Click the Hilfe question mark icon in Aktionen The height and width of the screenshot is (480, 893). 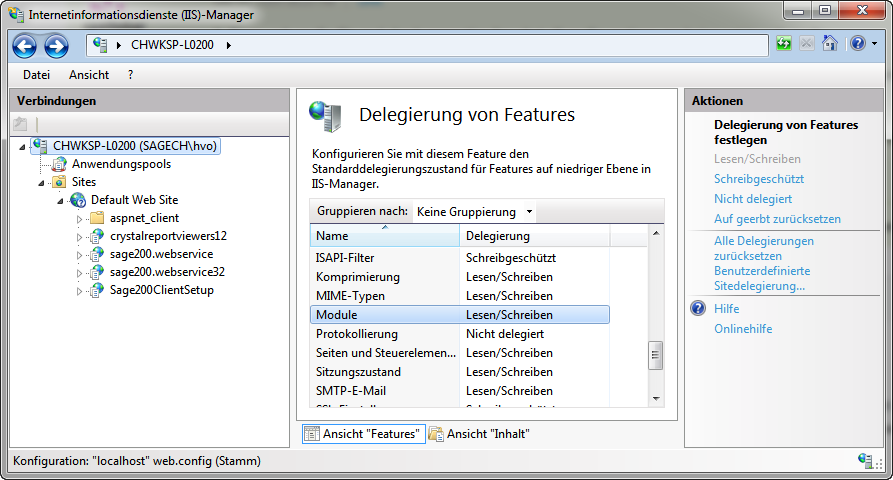pyautogui.click(x=698, y=309)
